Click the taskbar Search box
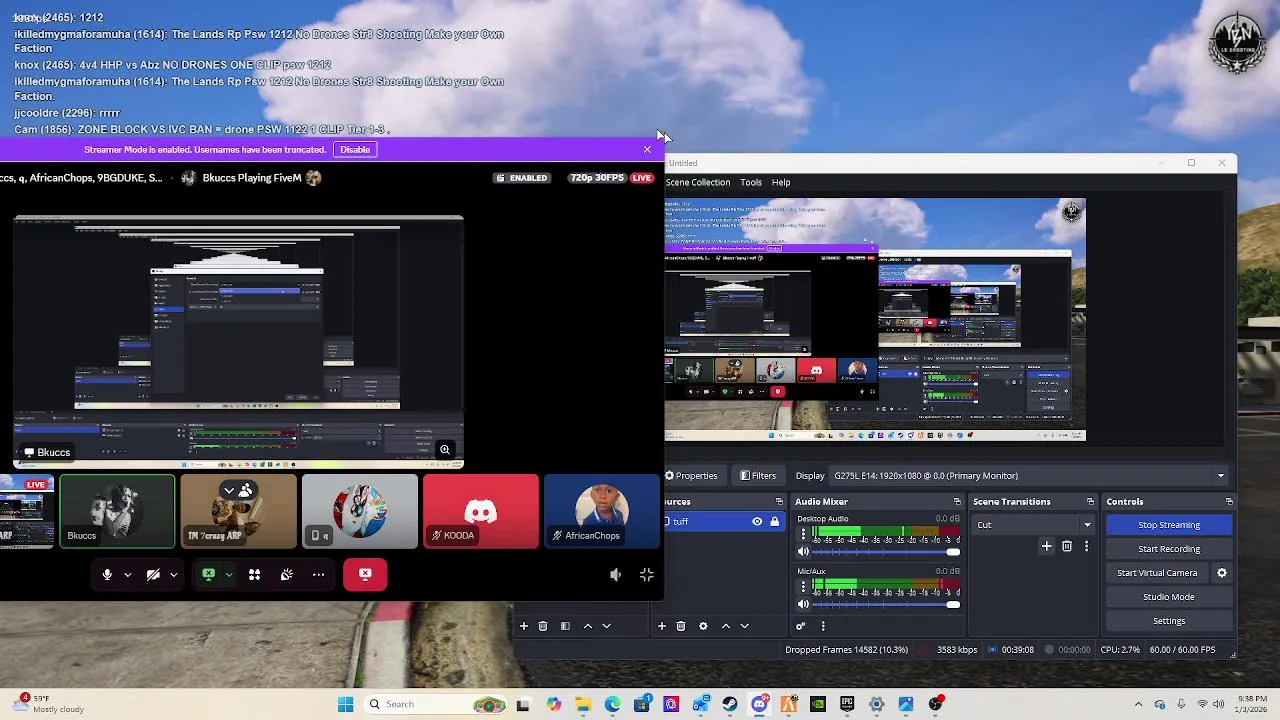1280x720 pixels. pos(435,704)
